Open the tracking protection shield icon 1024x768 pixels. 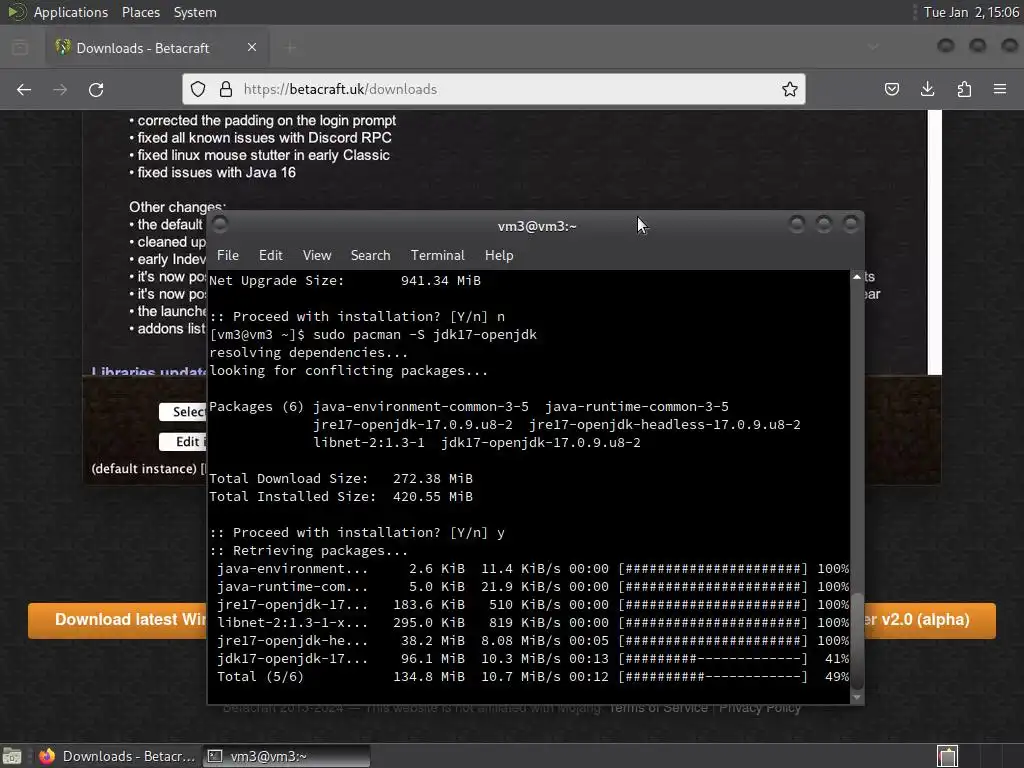tap(198, 89)
